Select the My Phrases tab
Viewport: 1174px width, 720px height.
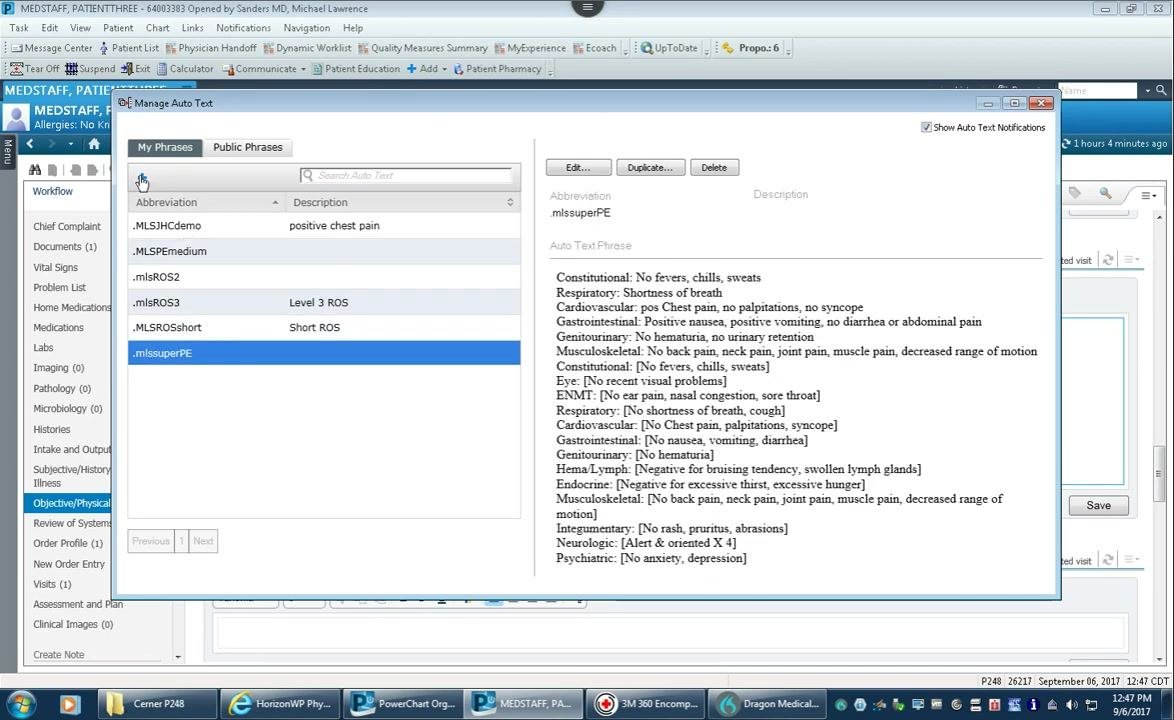point(165,147)
